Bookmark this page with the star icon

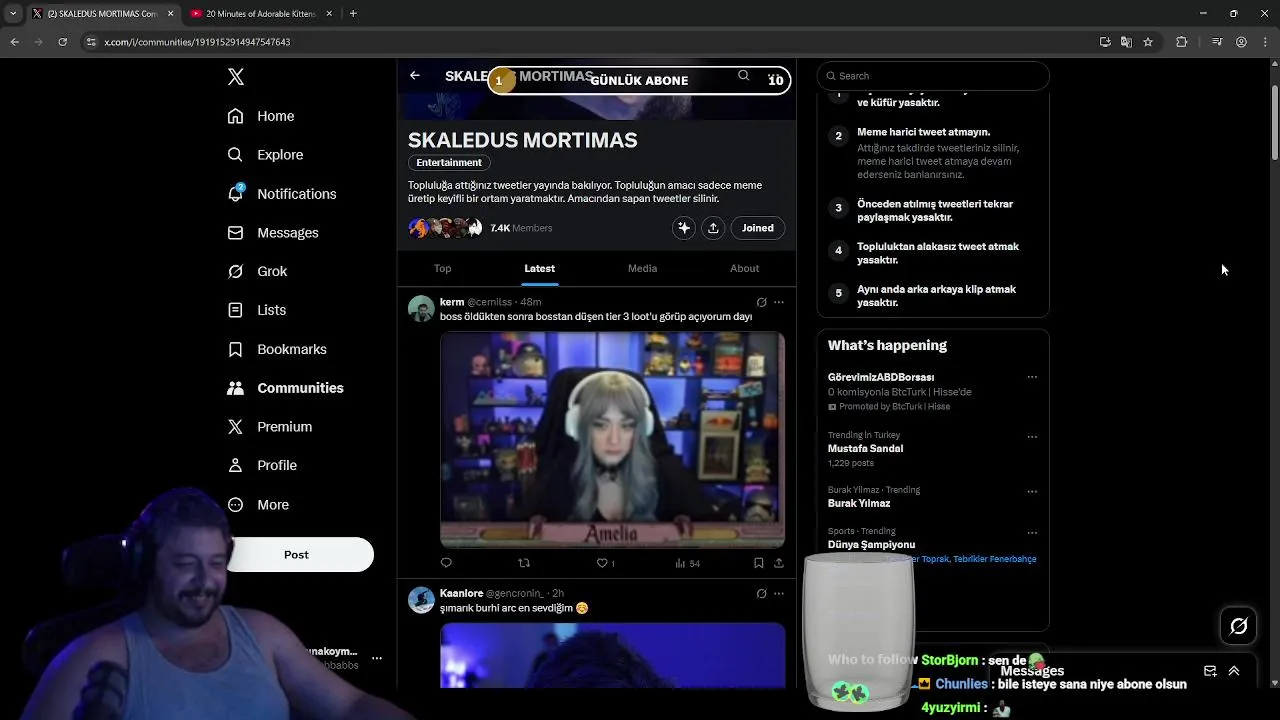(x=1148, y=42)
